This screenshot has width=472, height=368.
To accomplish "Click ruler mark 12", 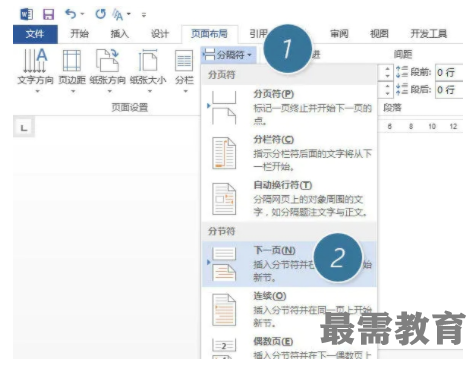I will pyautogui.click(x=453, y=126).
